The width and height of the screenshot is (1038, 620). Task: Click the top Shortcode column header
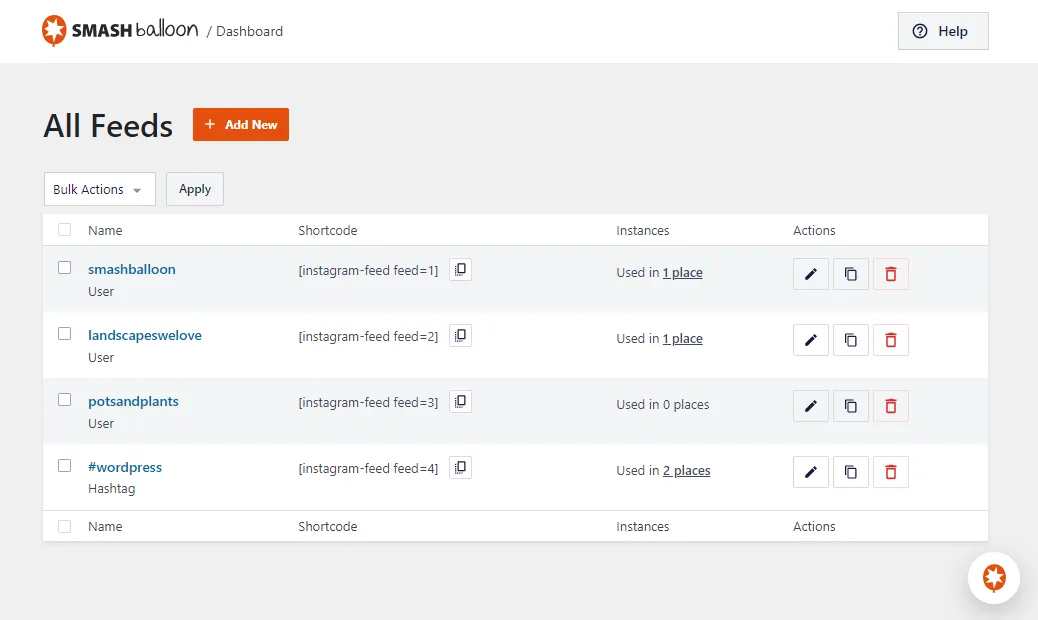(x=328, y=230)
